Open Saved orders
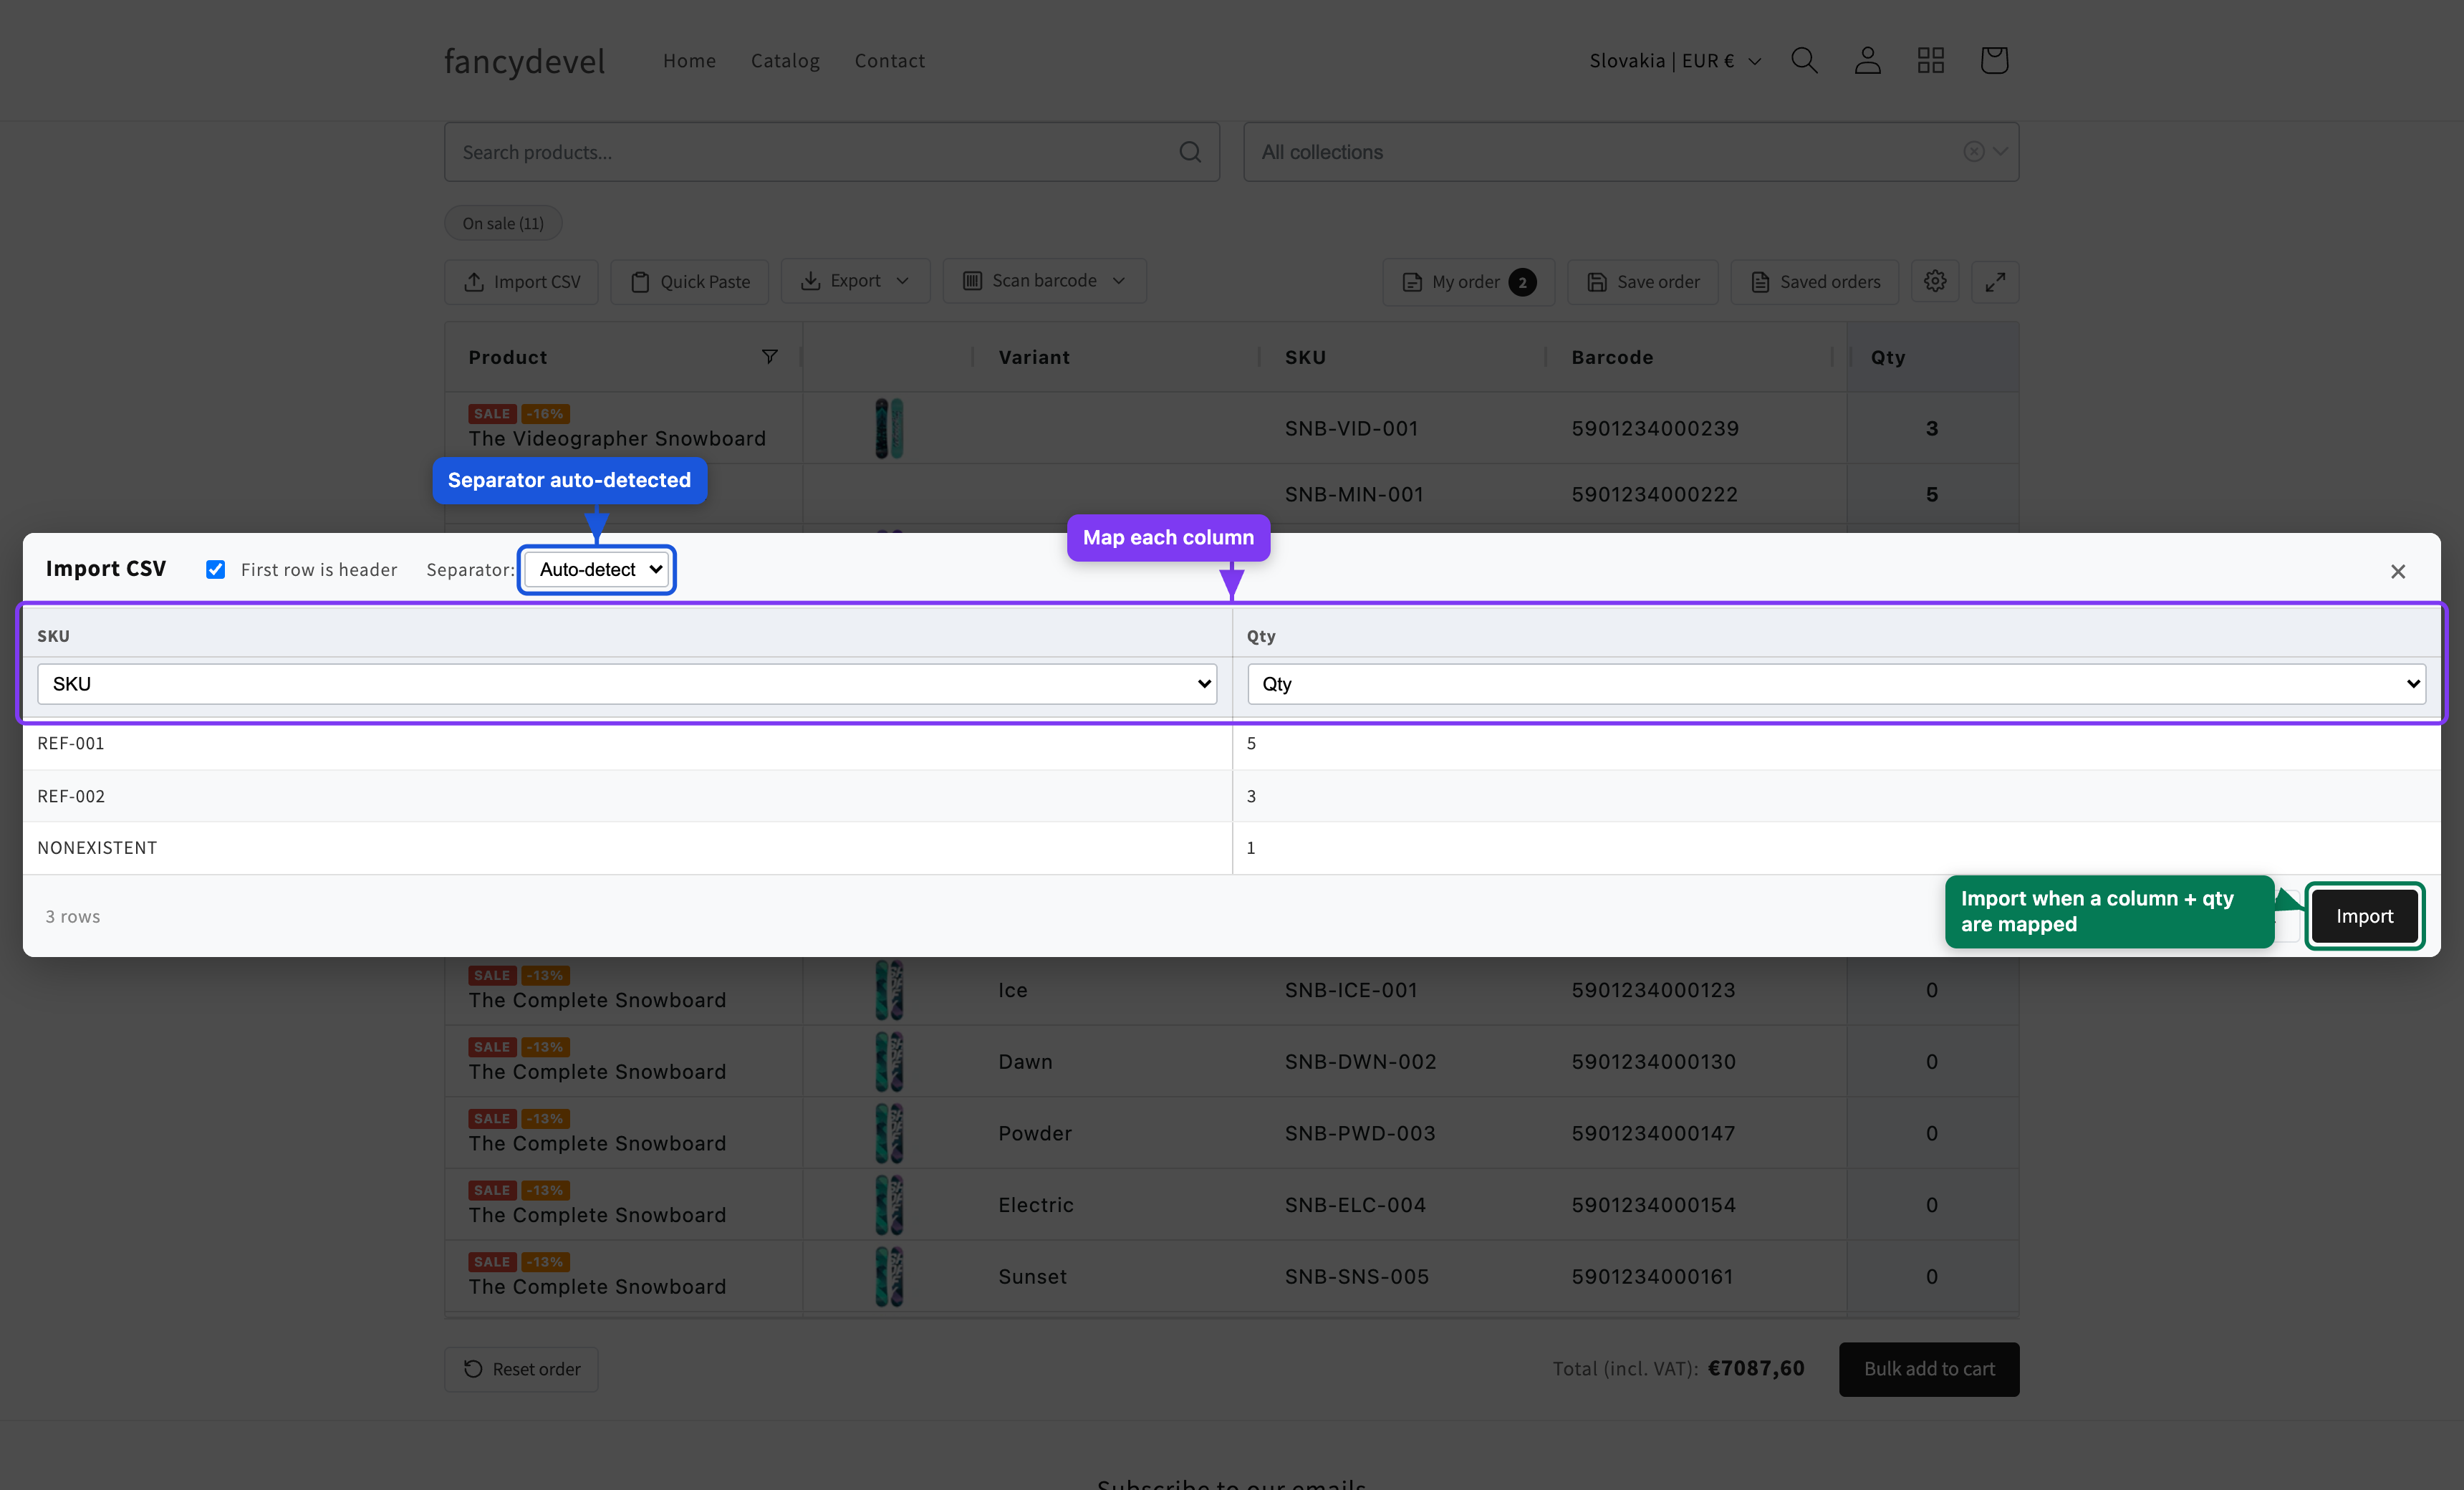This screenshot has width=2464, height=1490. coord(1815,282)
